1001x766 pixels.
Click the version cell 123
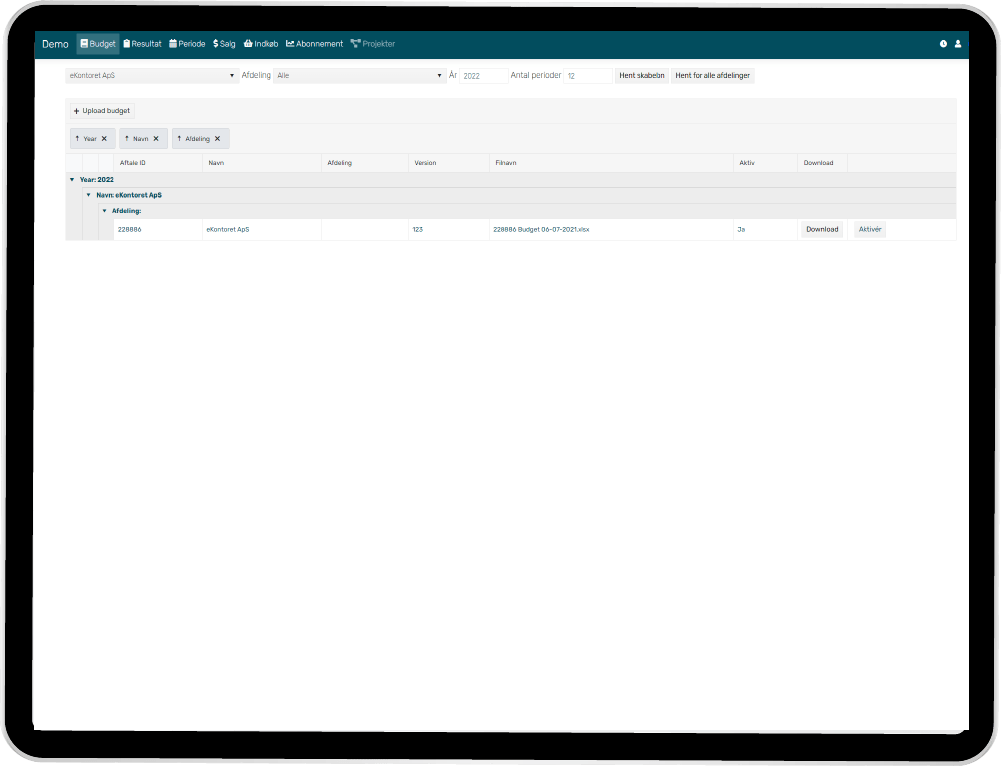click(449, 230)
